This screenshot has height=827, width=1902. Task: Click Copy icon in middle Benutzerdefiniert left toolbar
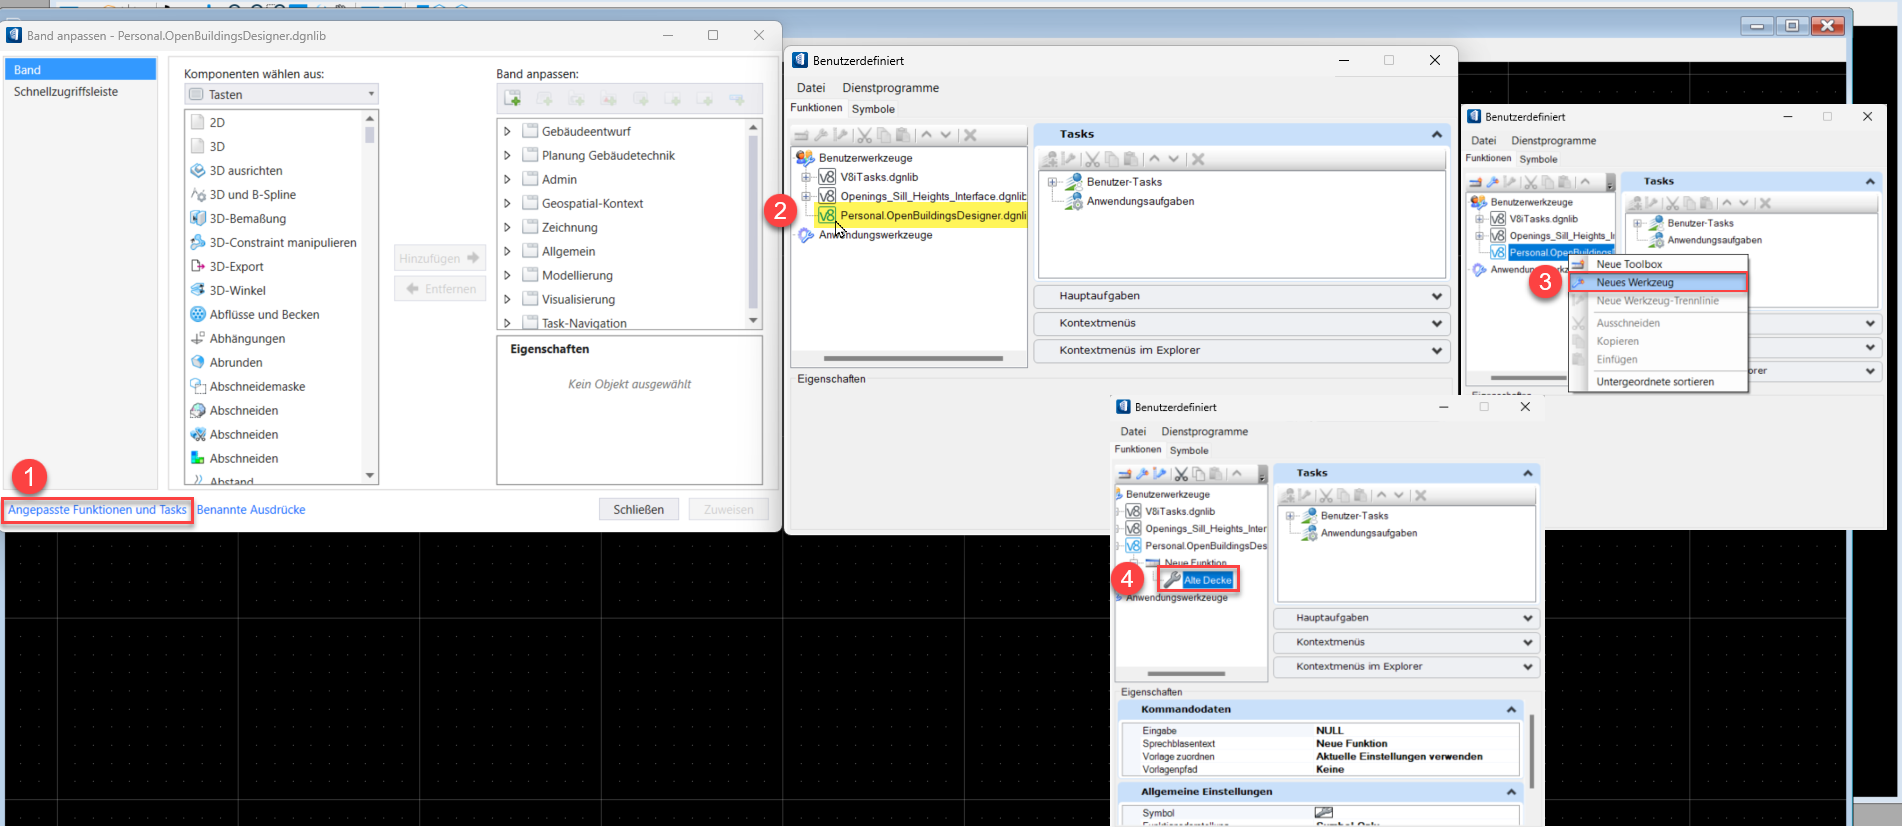coord(884,135)
